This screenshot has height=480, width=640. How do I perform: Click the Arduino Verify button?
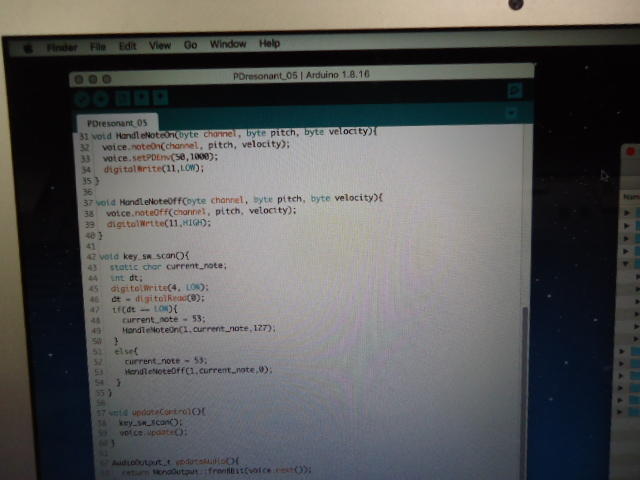coord(82,99)
